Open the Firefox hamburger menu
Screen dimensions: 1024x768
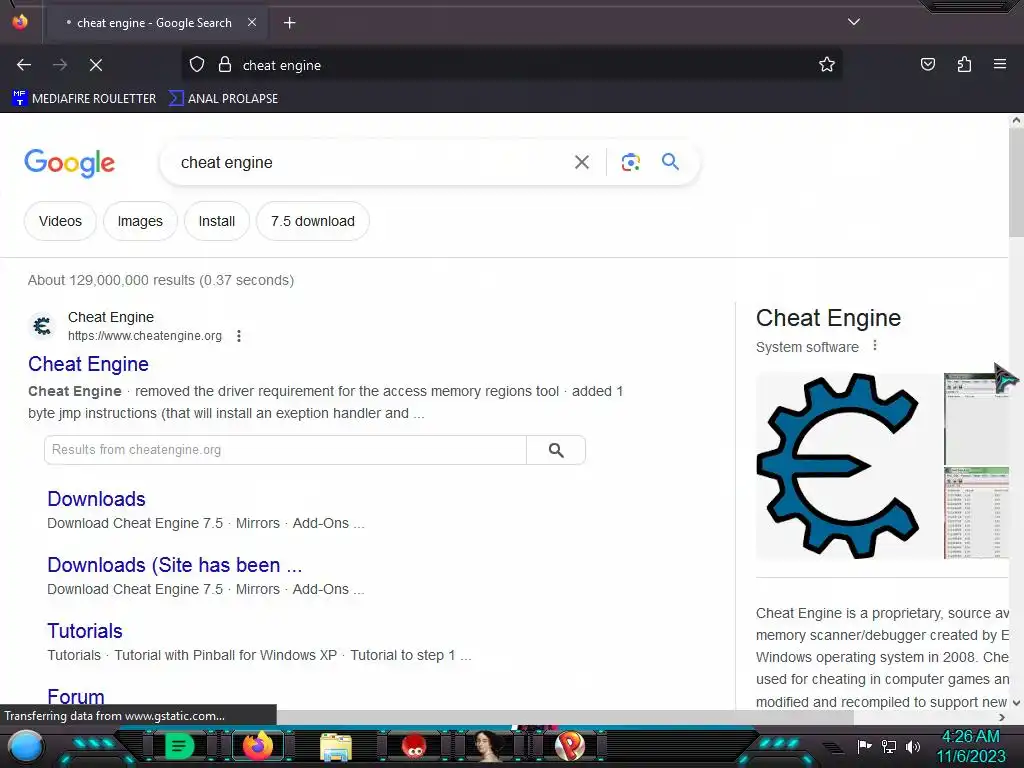click(999, 64)
